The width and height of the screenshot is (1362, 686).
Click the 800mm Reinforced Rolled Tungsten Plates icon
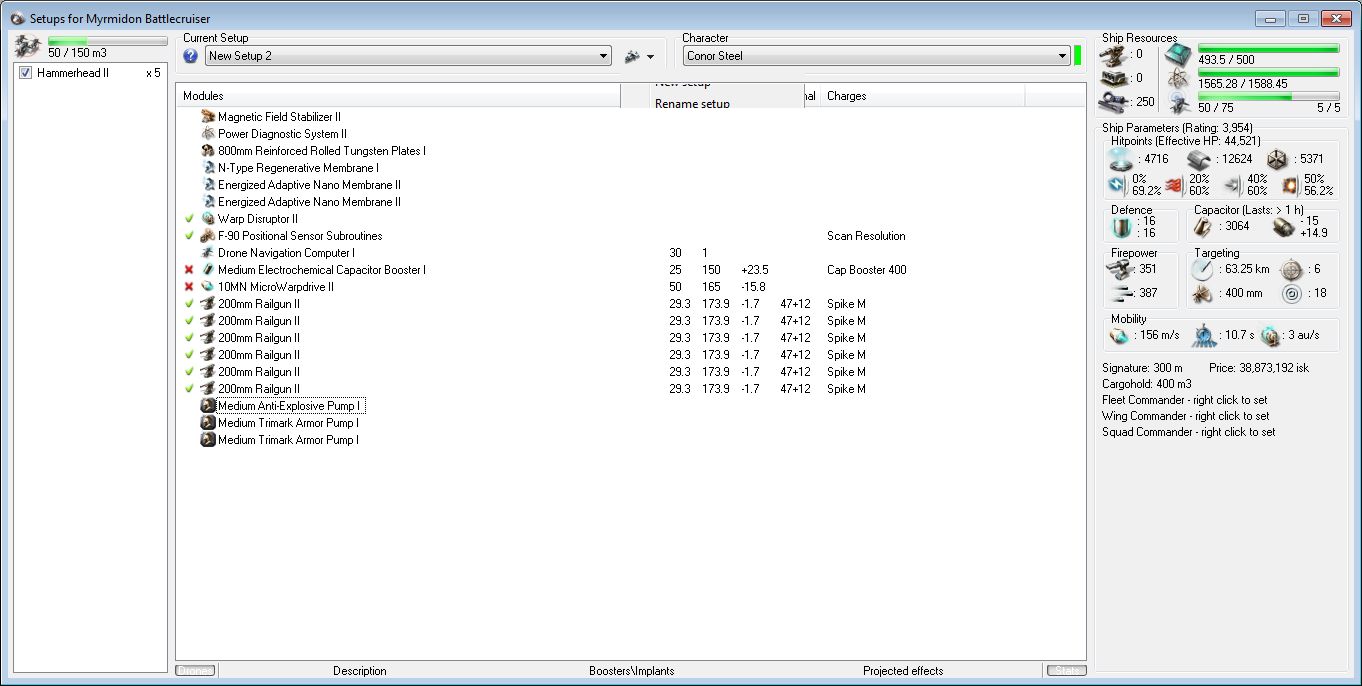click(x=208, y=151)
